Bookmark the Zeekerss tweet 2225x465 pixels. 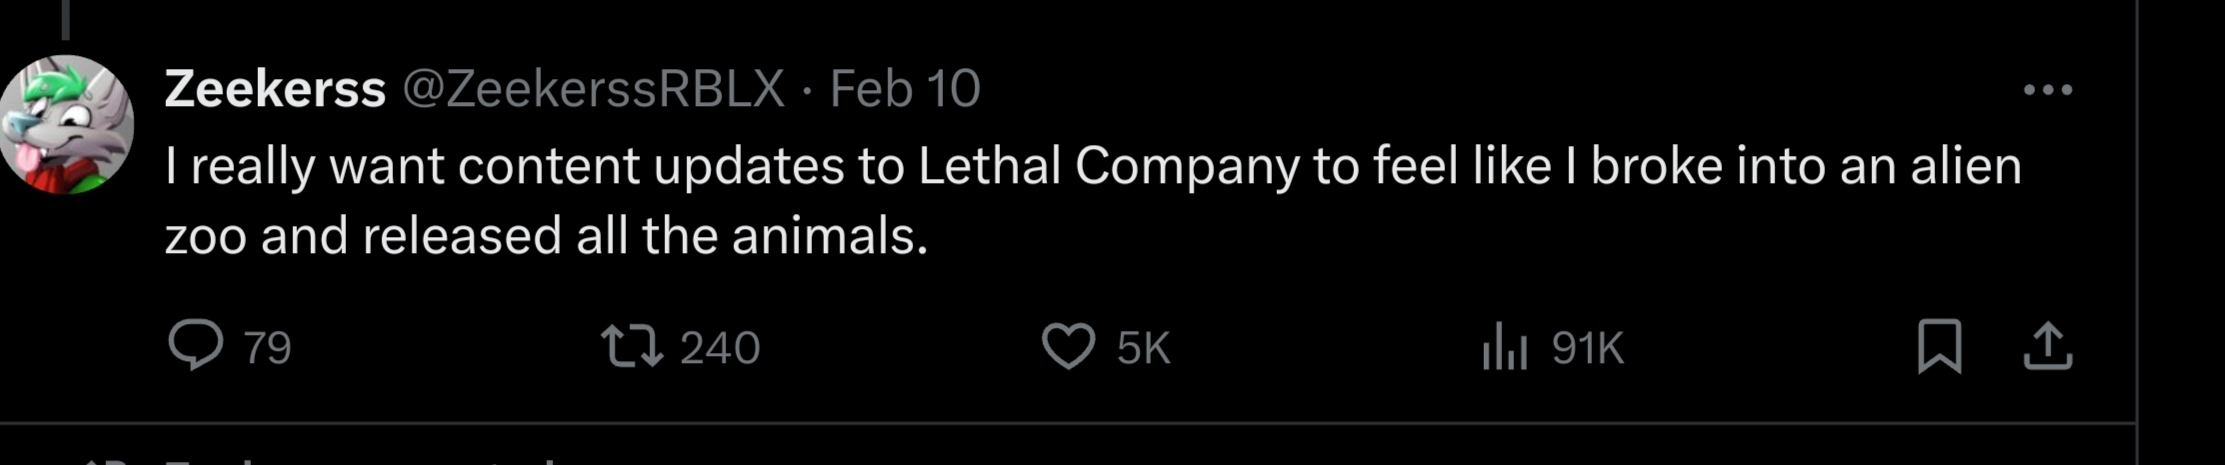click(1939, 347)
